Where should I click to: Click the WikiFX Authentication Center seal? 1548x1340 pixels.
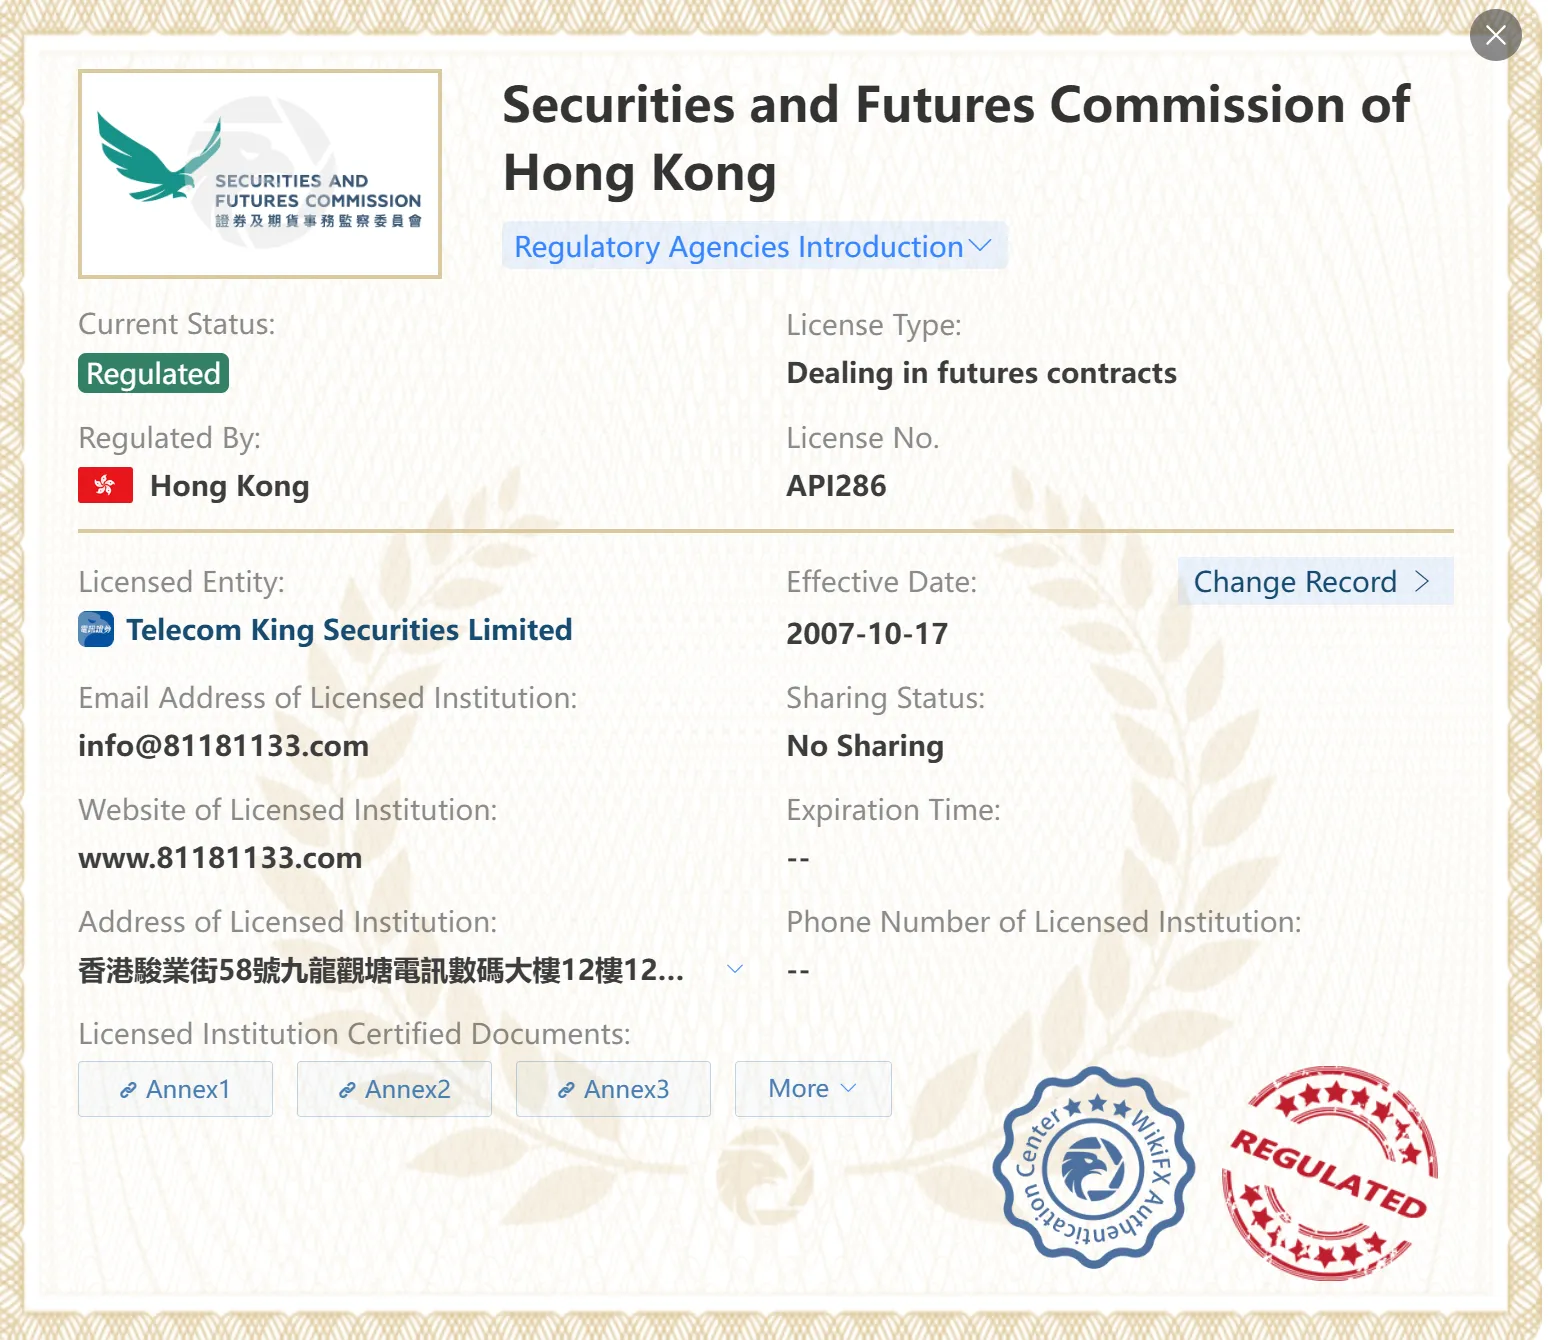tap(1094, 1168)
